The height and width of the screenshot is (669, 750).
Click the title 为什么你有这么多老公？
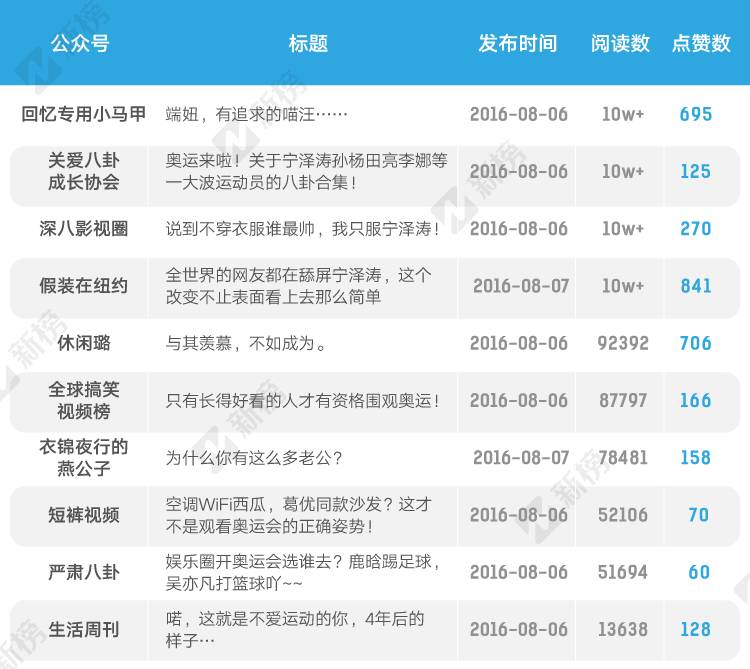(x=254, y=458)
